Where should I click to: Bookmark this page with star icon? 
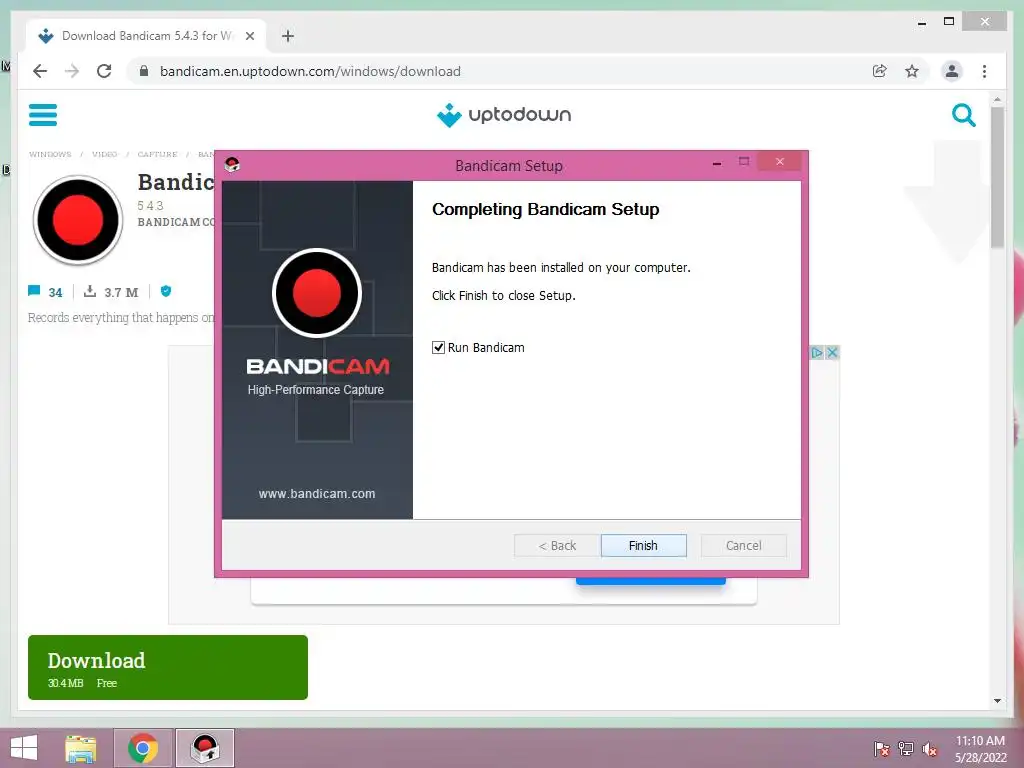click(912, 71)
